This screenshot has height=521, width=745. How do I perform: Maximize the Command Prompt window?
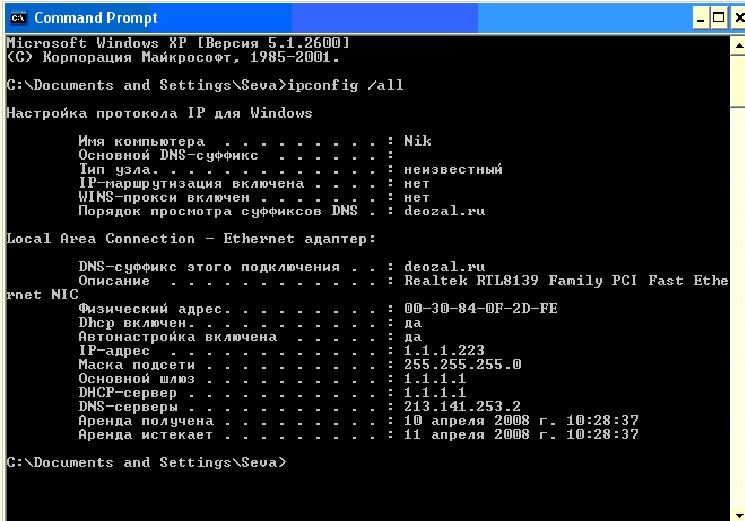718,18
